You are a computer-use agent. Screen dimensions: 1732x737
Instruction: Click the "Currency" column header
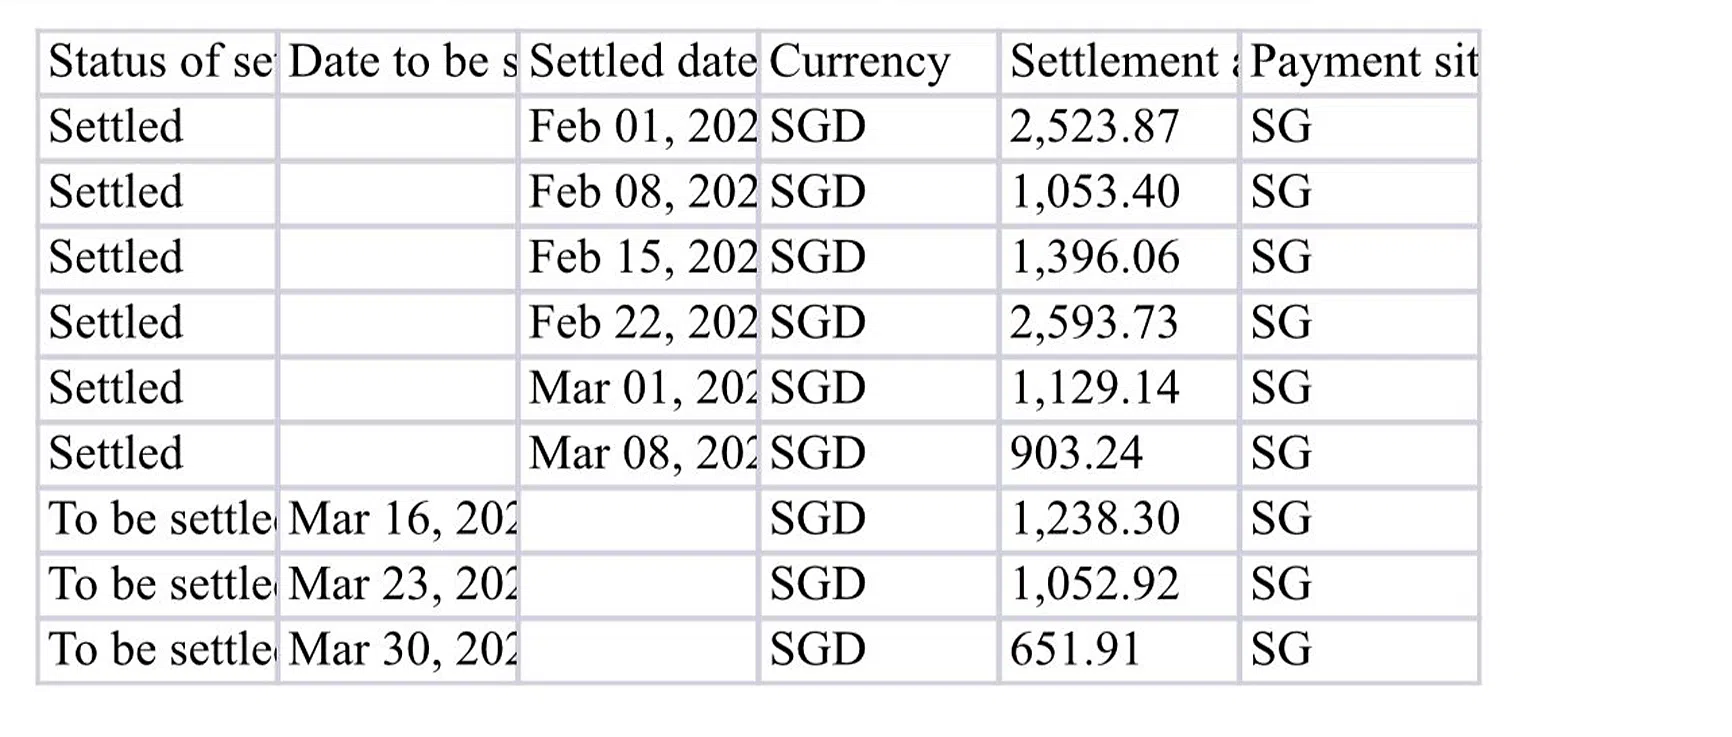pos(878,62)
